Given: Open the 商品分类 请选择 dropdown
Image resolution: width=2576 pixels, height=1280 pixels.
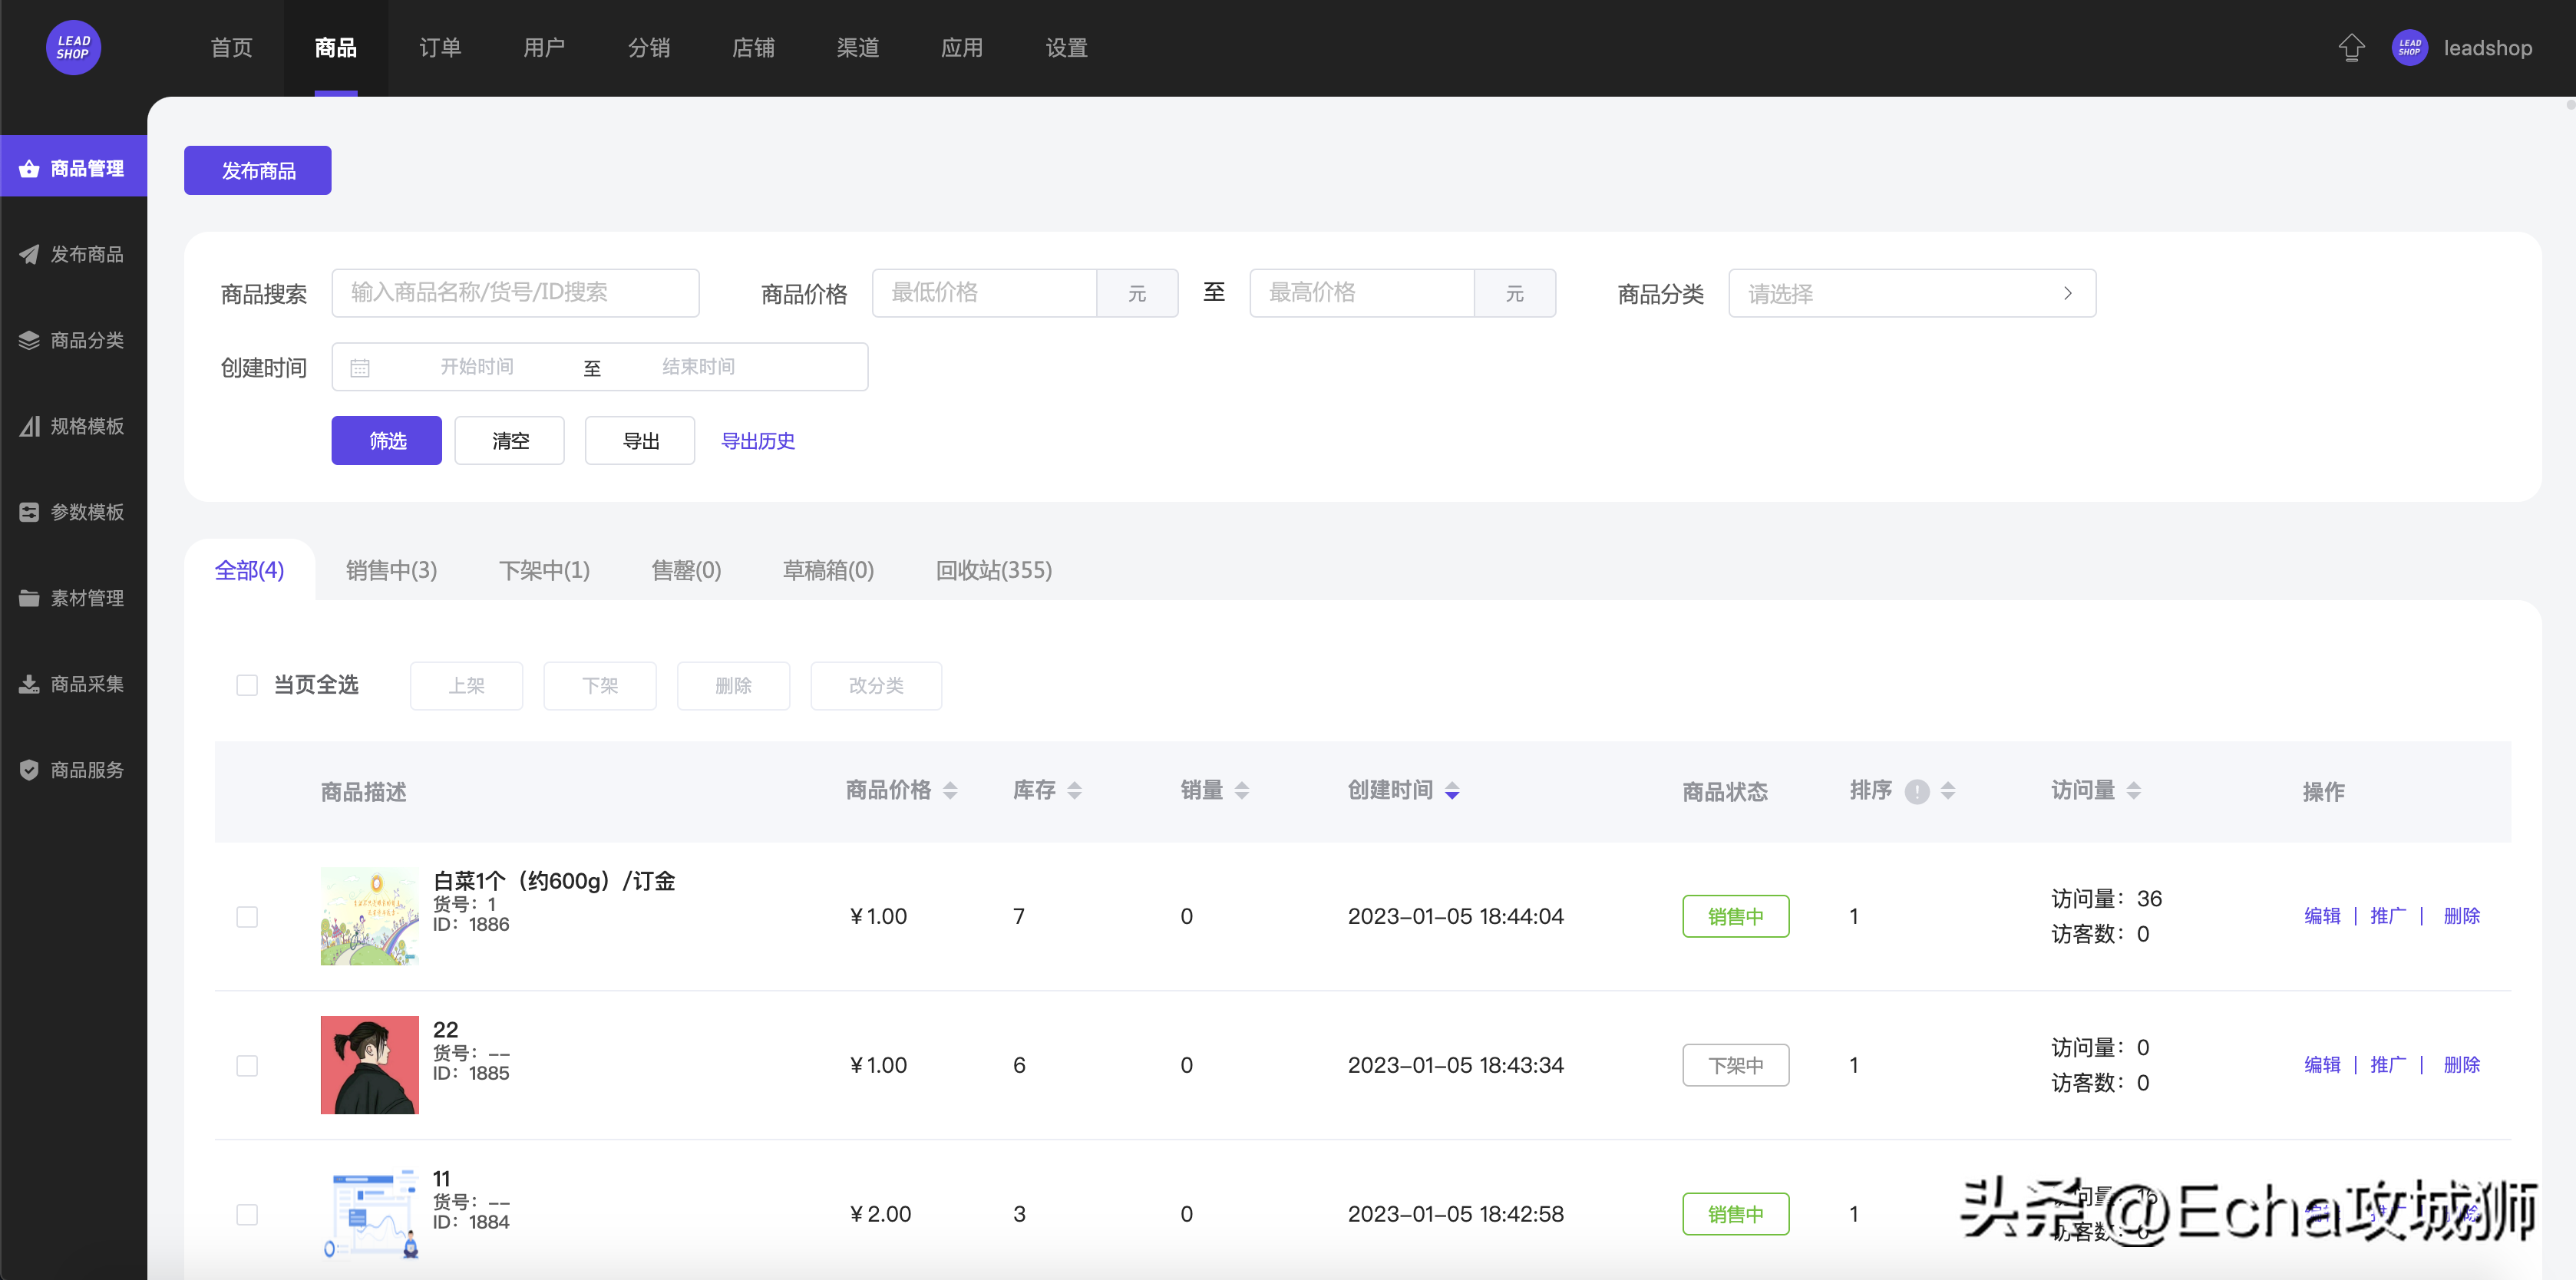Looking at the screenshot, I should (x=1911, y=293).
